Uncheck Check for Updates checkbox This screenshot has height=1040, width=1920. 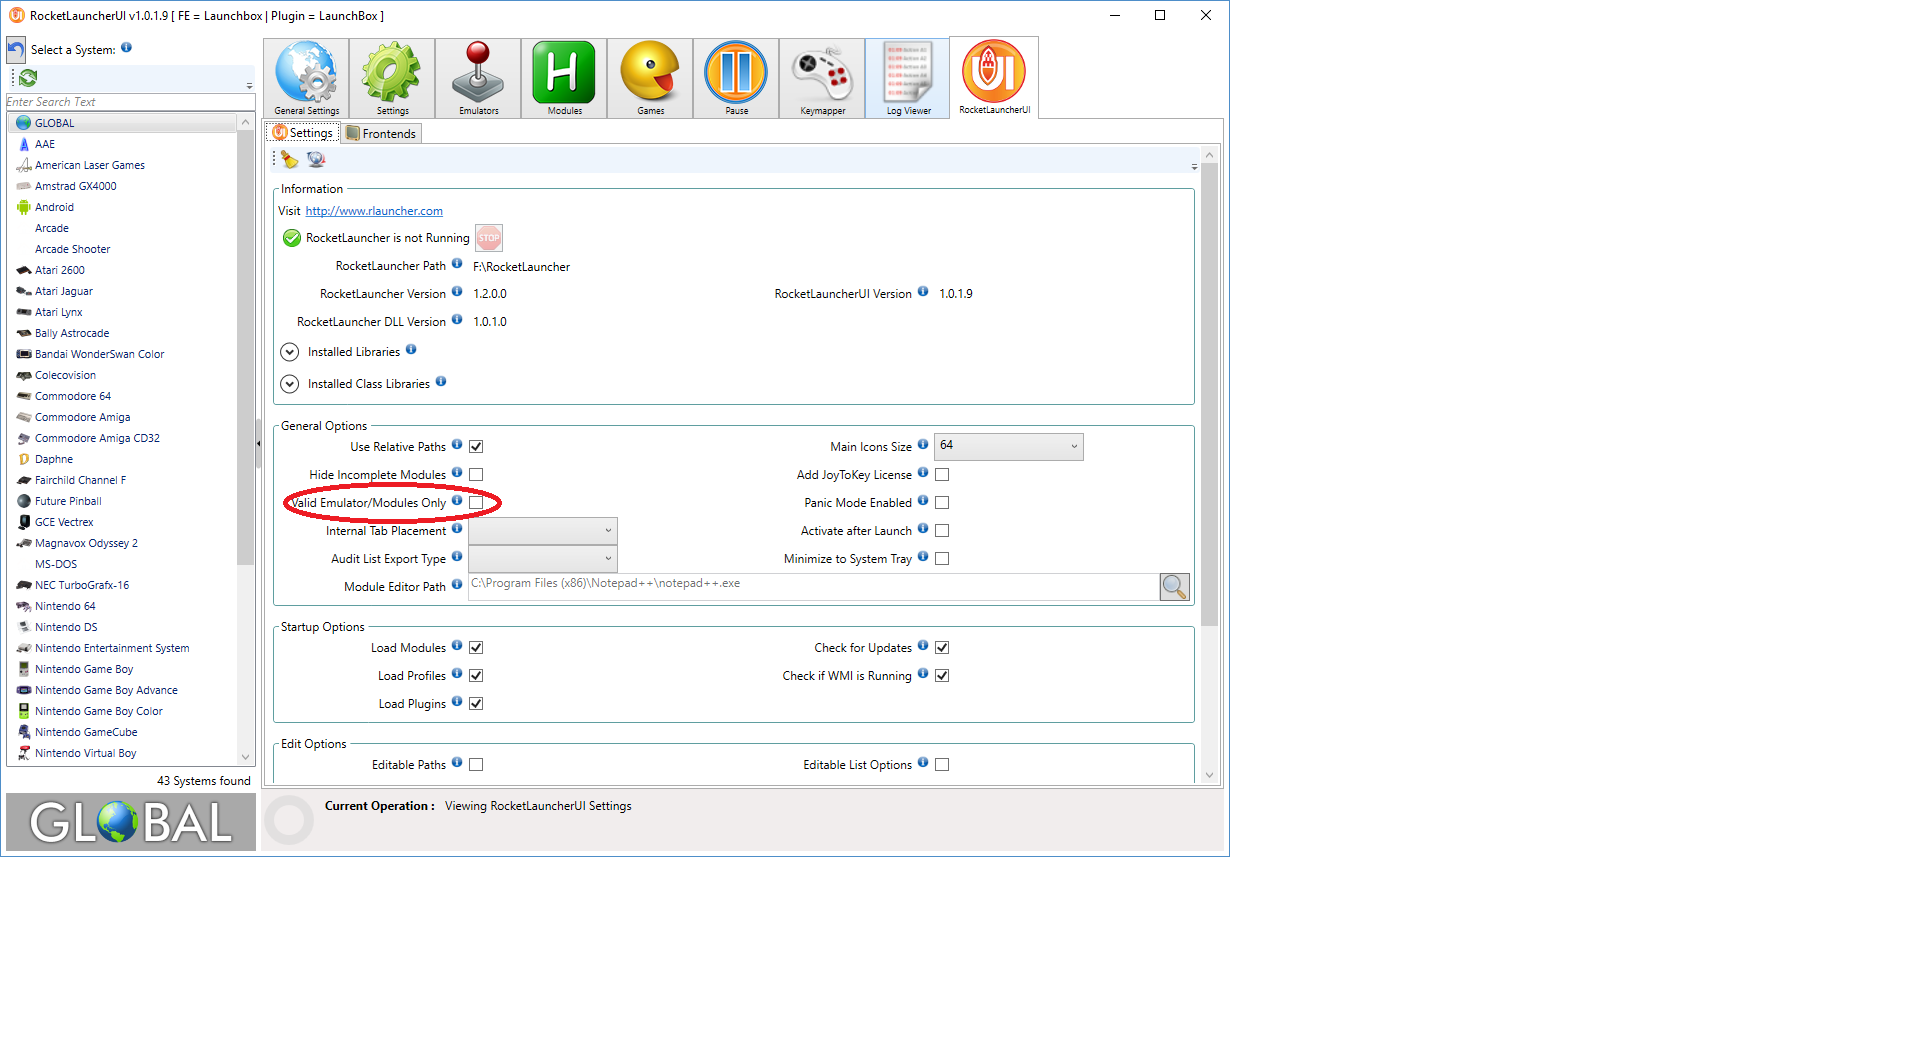(942, 648)
